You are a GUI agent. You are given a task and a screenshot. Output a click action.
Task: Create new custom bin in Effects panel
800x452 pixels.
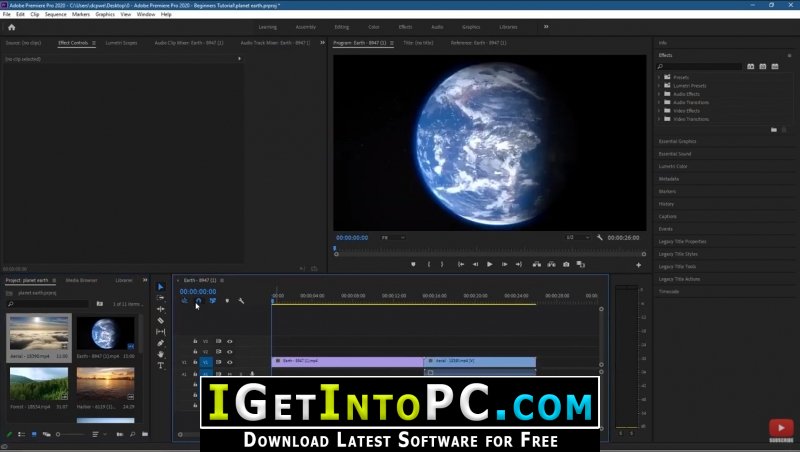(x=773, y=130)
